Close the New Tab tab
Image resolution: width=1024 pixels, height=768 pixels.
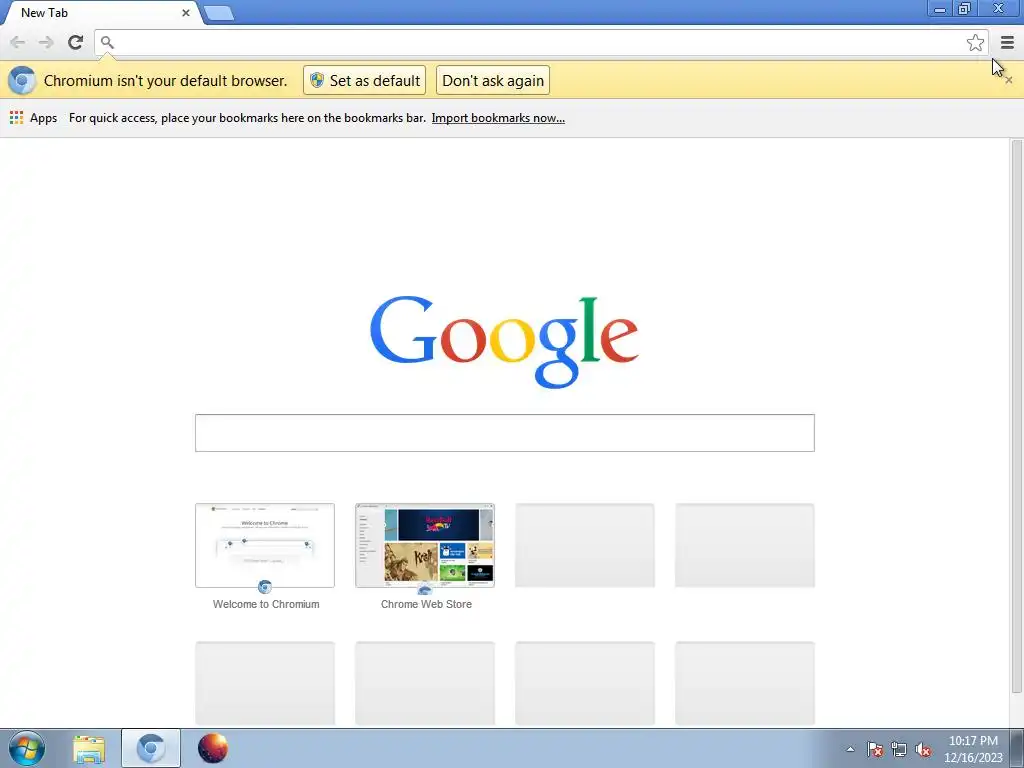(185, 12)
